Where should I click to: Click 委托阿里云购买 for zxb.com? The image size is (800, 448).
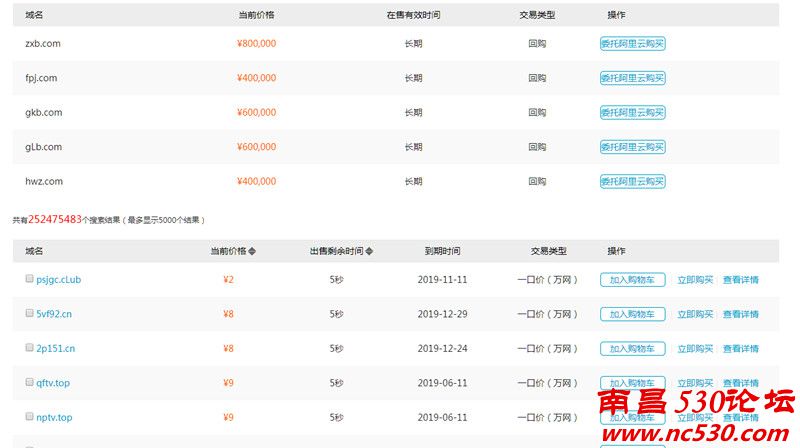click(632, 44)
